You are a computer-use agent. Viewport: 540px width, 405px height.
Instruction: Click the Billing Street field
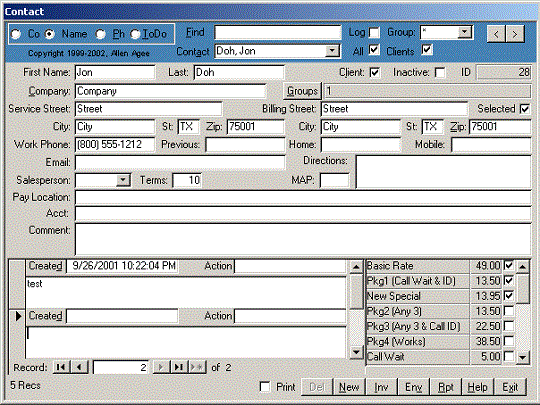coord(394,109)
